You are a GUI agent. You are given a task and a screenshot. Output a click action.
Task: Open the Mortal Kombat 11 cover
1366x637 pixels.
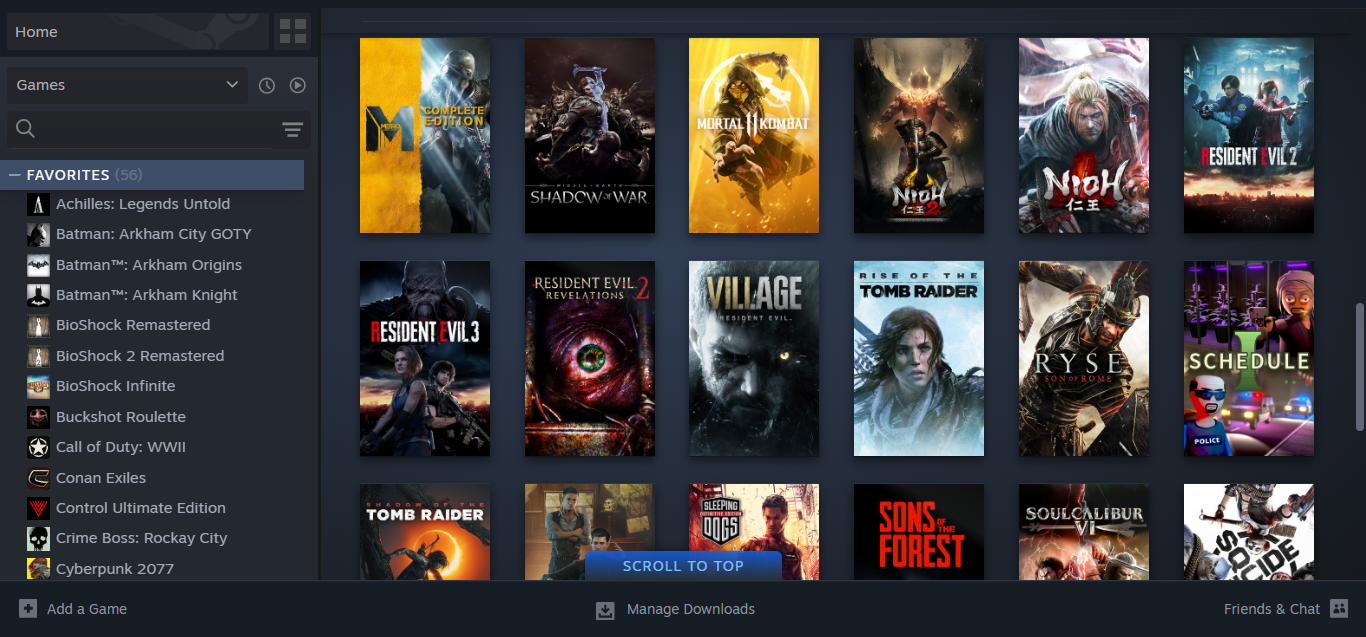(754, 136)
